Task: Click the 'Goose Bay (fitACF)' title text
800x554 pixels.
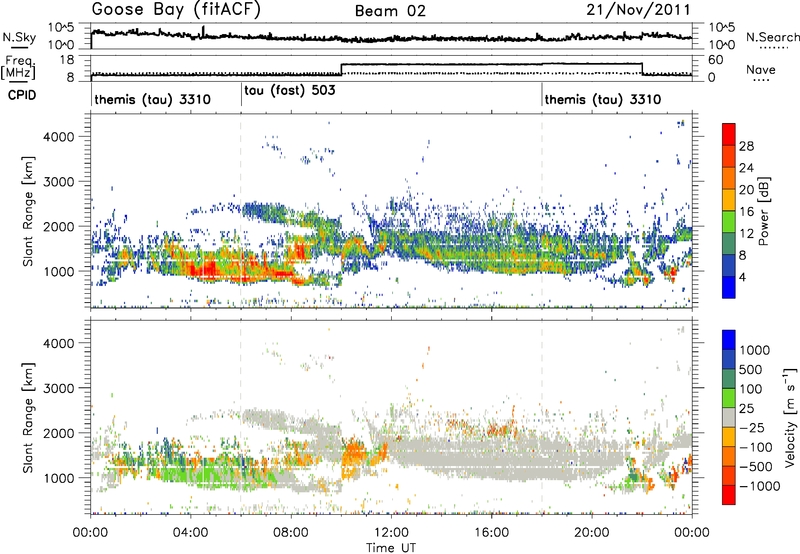Action: pyautogui.click(x=176, y=10)
